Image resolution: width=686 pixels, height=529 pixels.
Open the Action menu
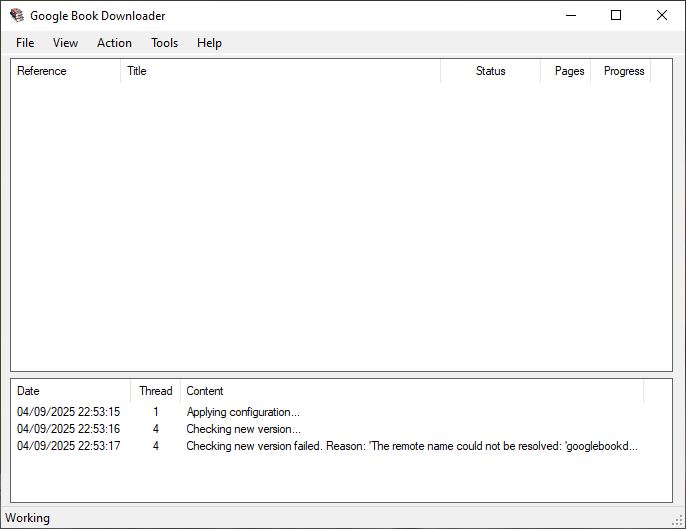pyautogui.click(x=114, y=43)
